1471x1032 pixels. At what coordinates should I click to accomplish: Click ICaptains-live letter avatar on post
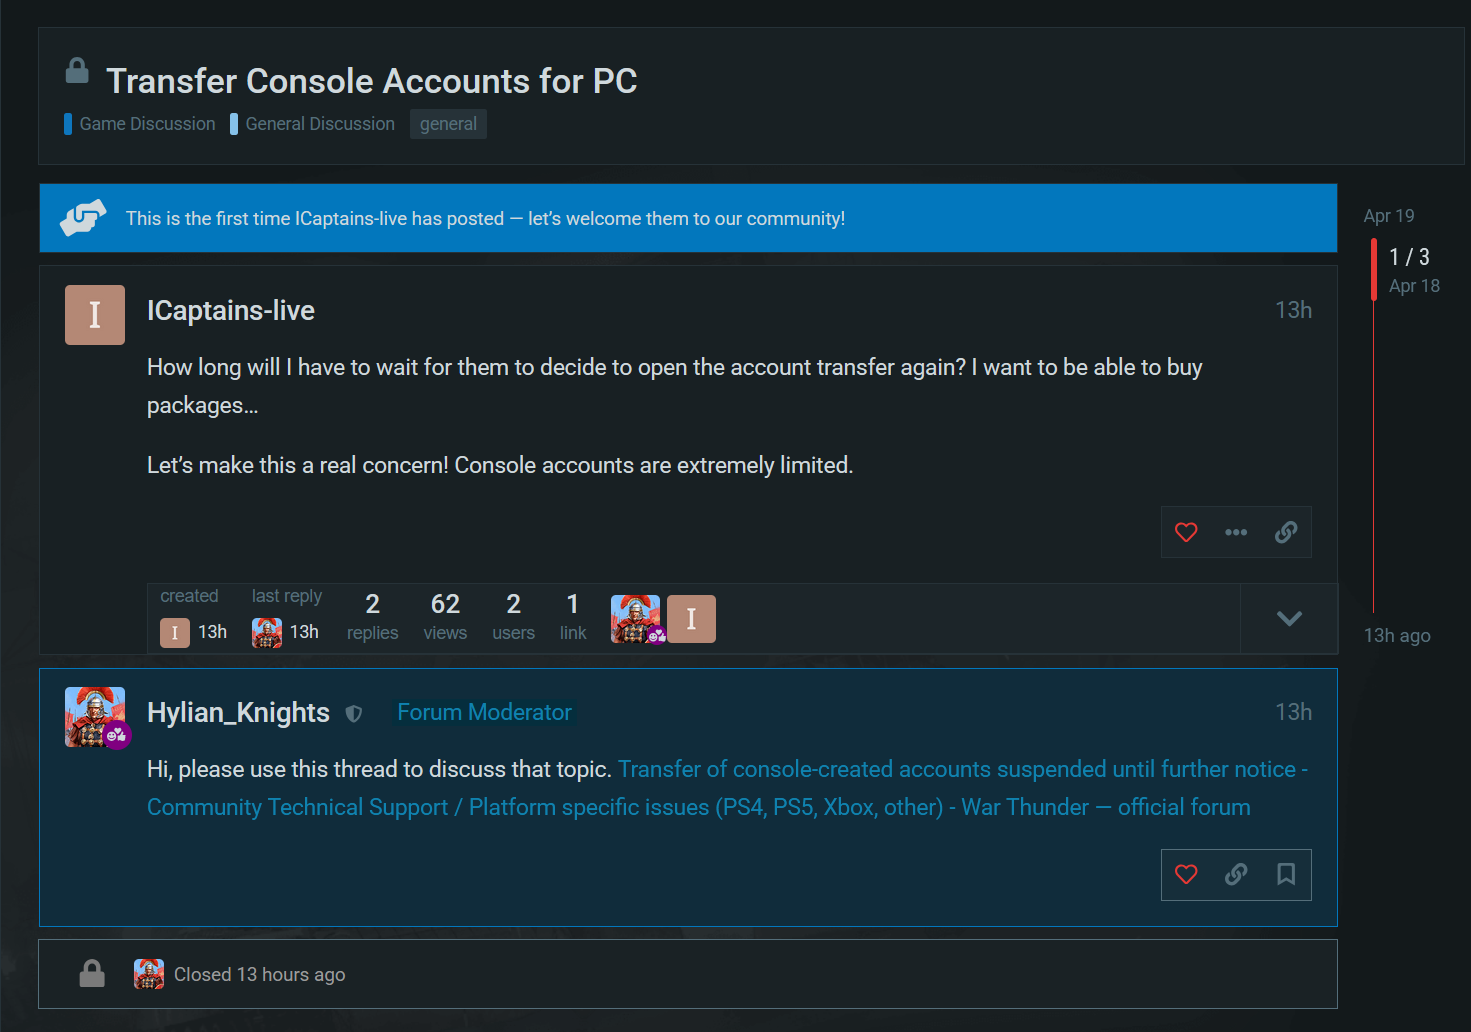coord(95,315)
